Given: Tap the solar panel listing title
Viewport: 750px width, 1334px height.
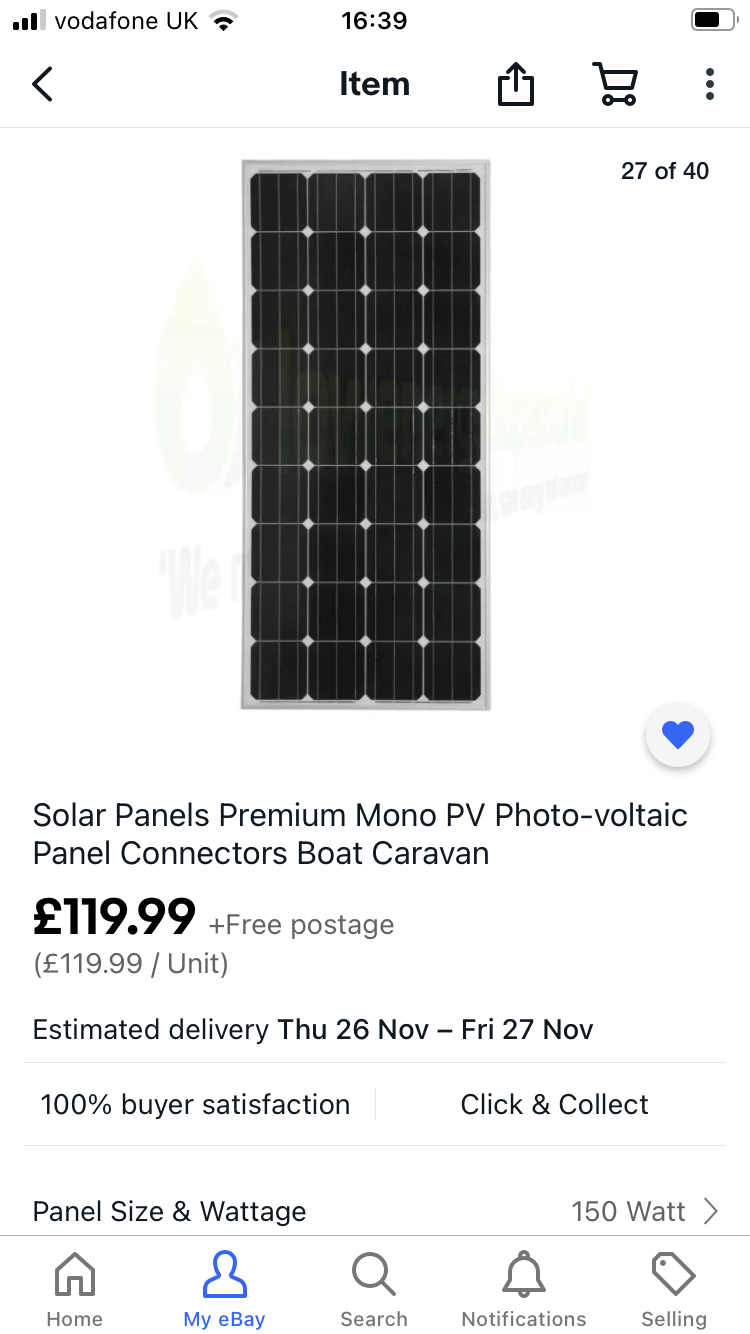Looking at the screenshot, I should 360,834.
